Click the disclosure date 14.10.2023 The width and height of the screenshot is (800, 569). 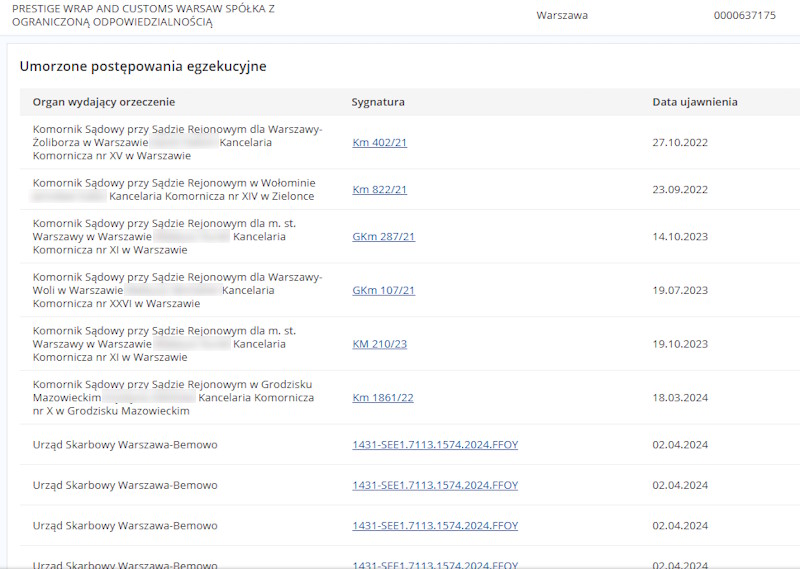click(x=680, y=237)
